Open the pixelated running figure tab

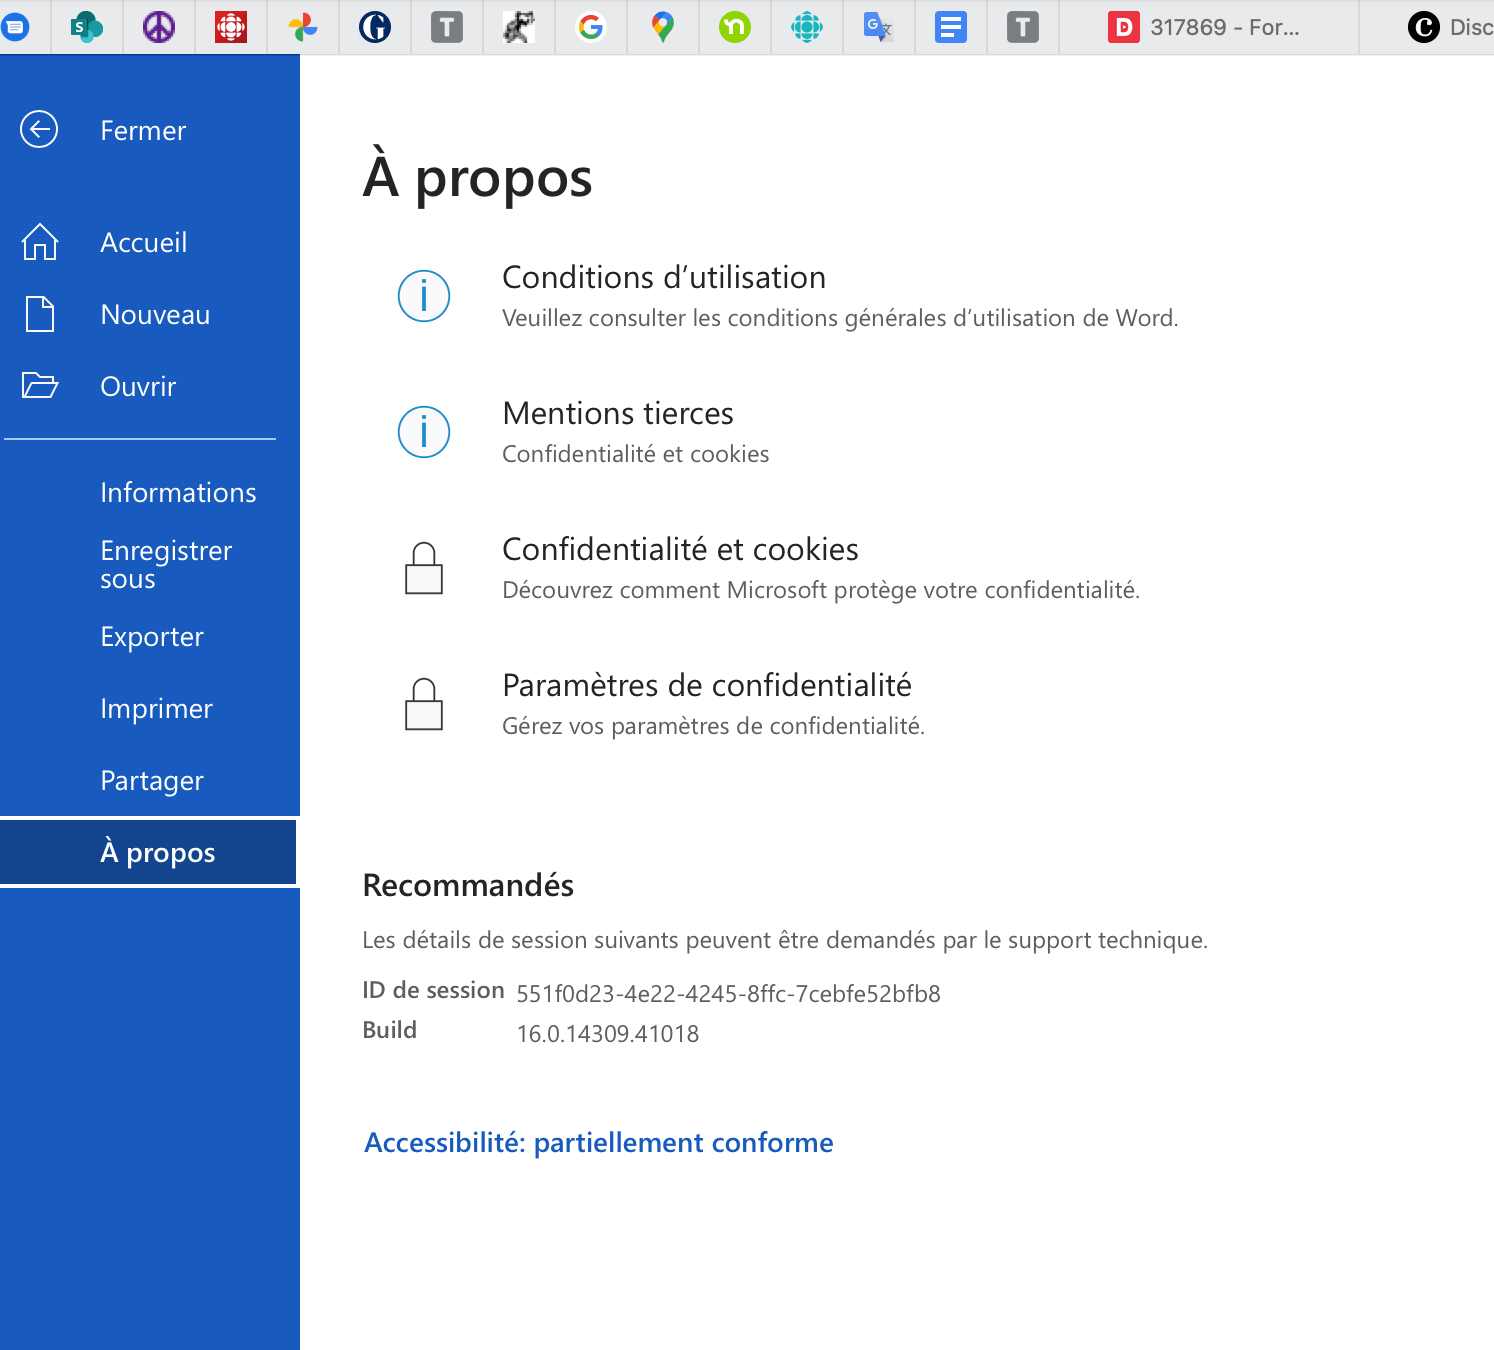pos(519,27)
